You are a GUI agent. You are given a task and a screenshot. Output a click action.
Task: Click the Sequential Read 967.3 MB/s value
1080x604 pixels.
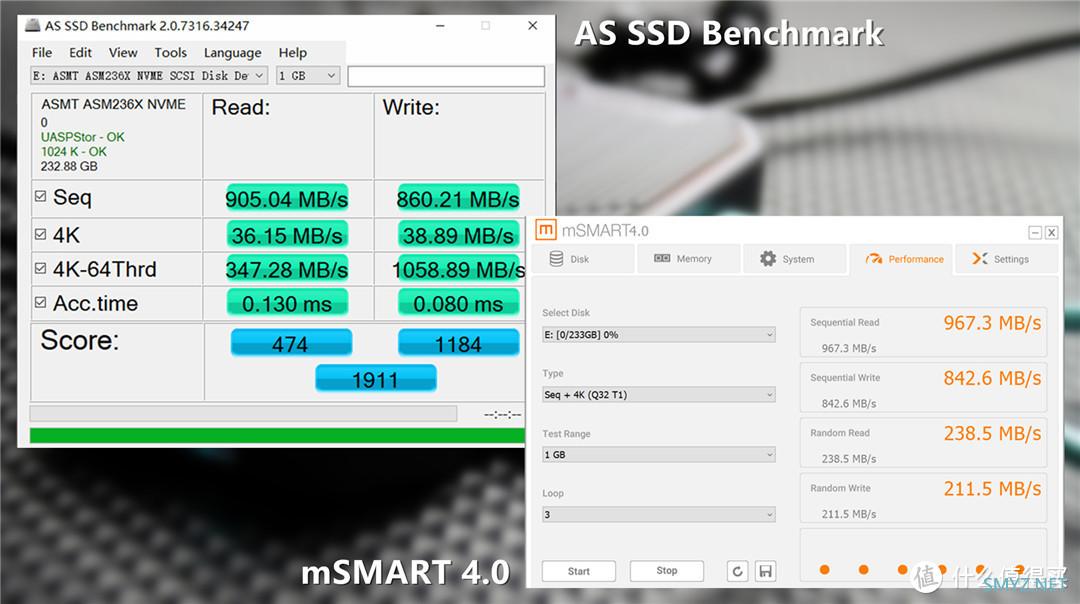[x=992, y=322]
